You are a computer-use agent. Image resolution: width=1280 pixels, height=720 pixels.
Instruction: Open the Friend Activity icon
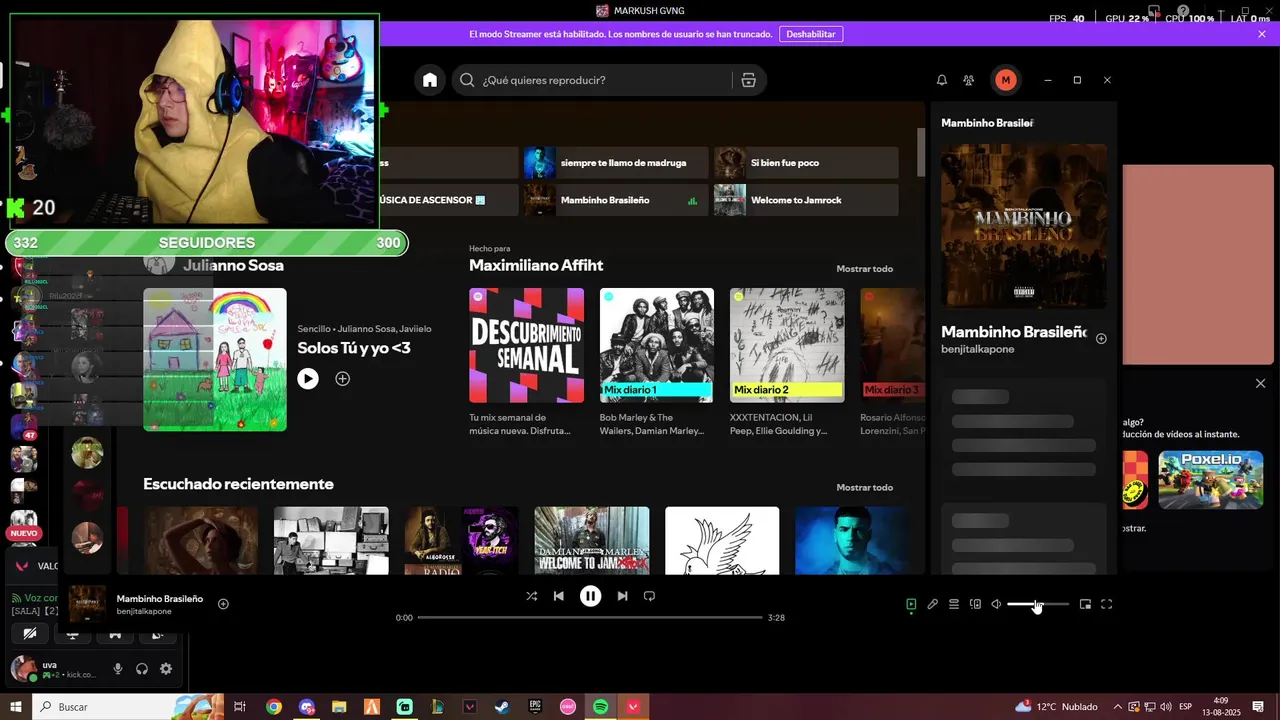tap(969, 80)
